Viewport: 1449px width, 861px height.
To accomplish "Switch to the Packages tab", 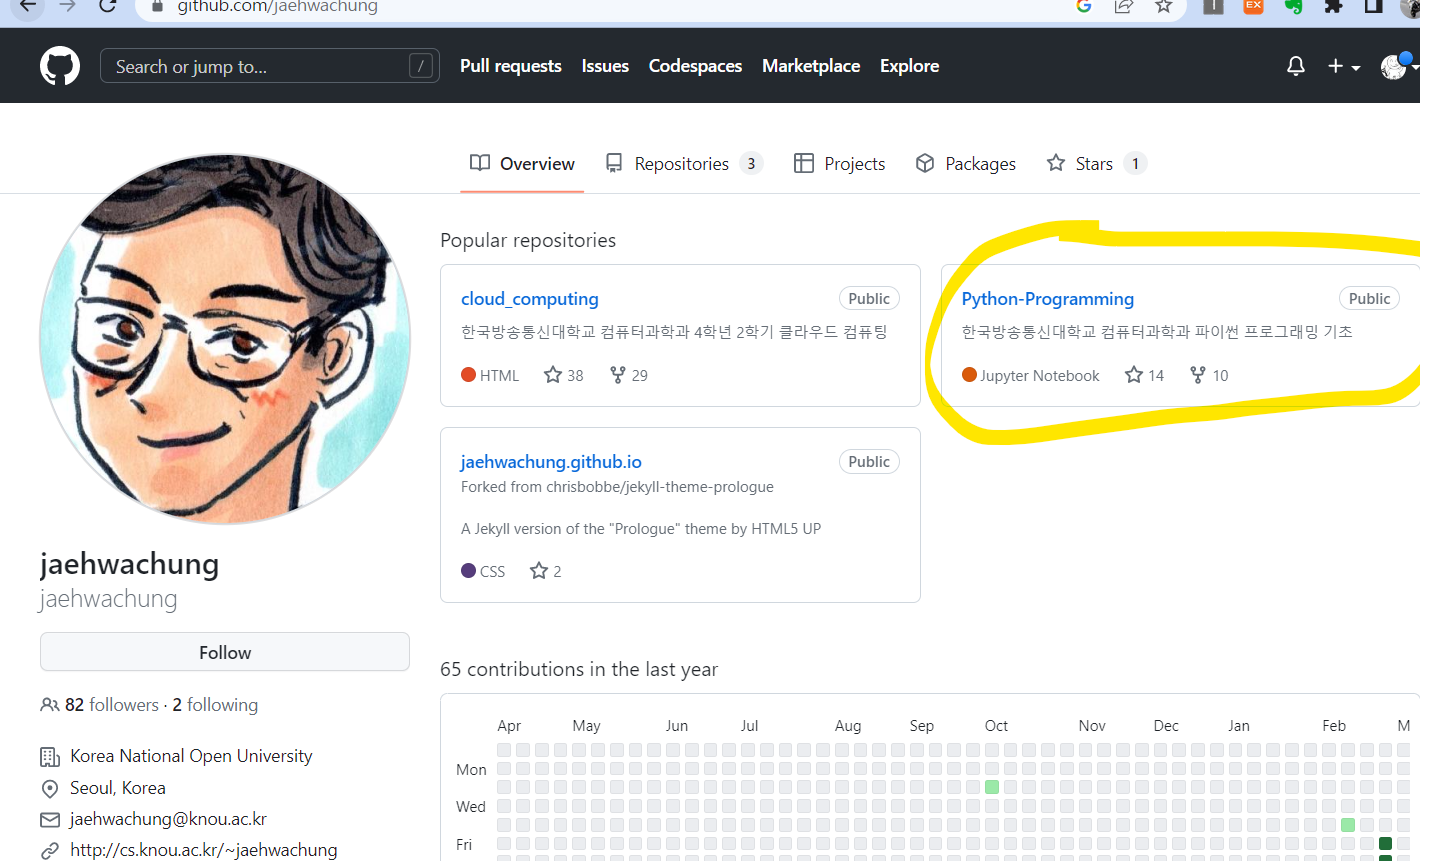I will [966, 163].
